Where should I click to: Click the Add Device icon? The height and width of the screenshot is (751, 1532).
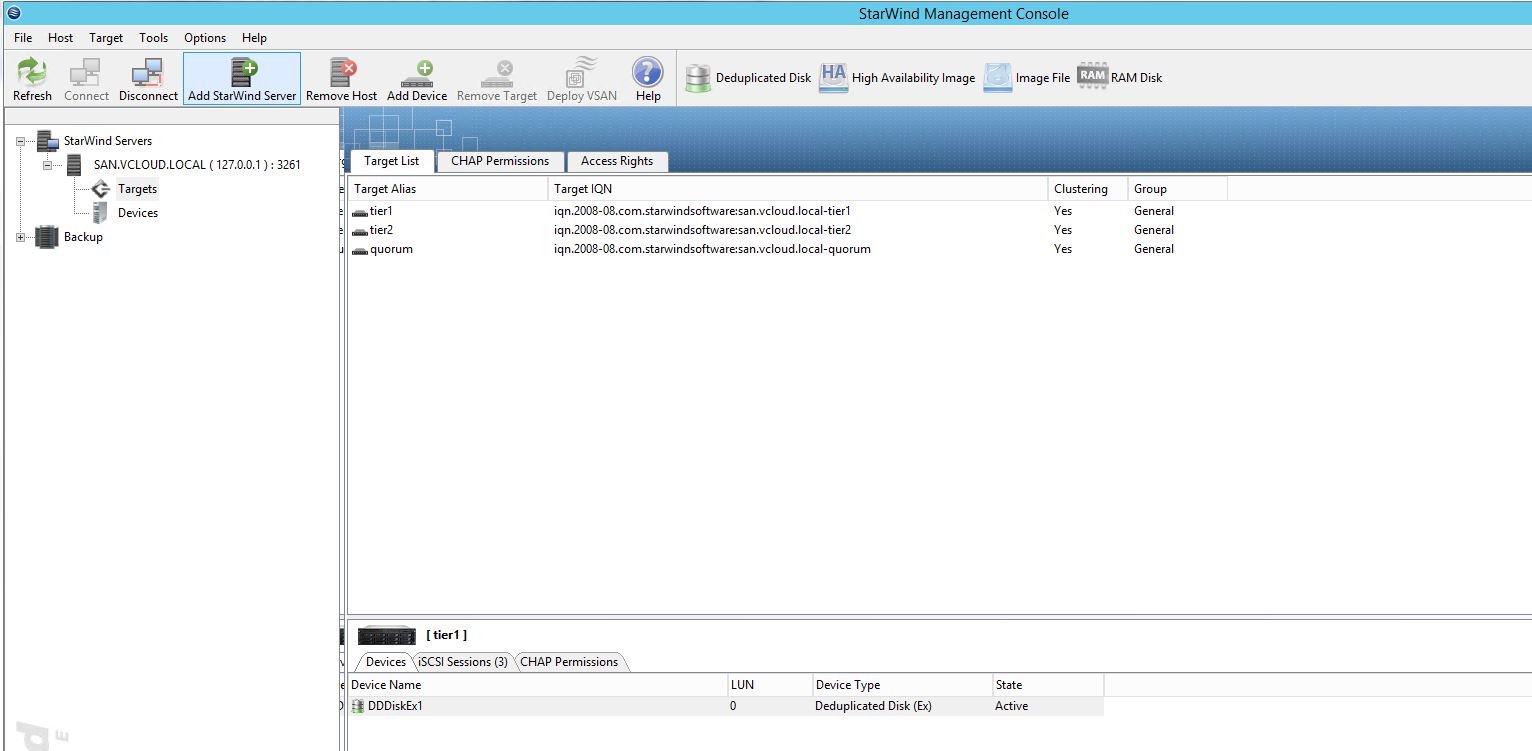tap(417, 73)
